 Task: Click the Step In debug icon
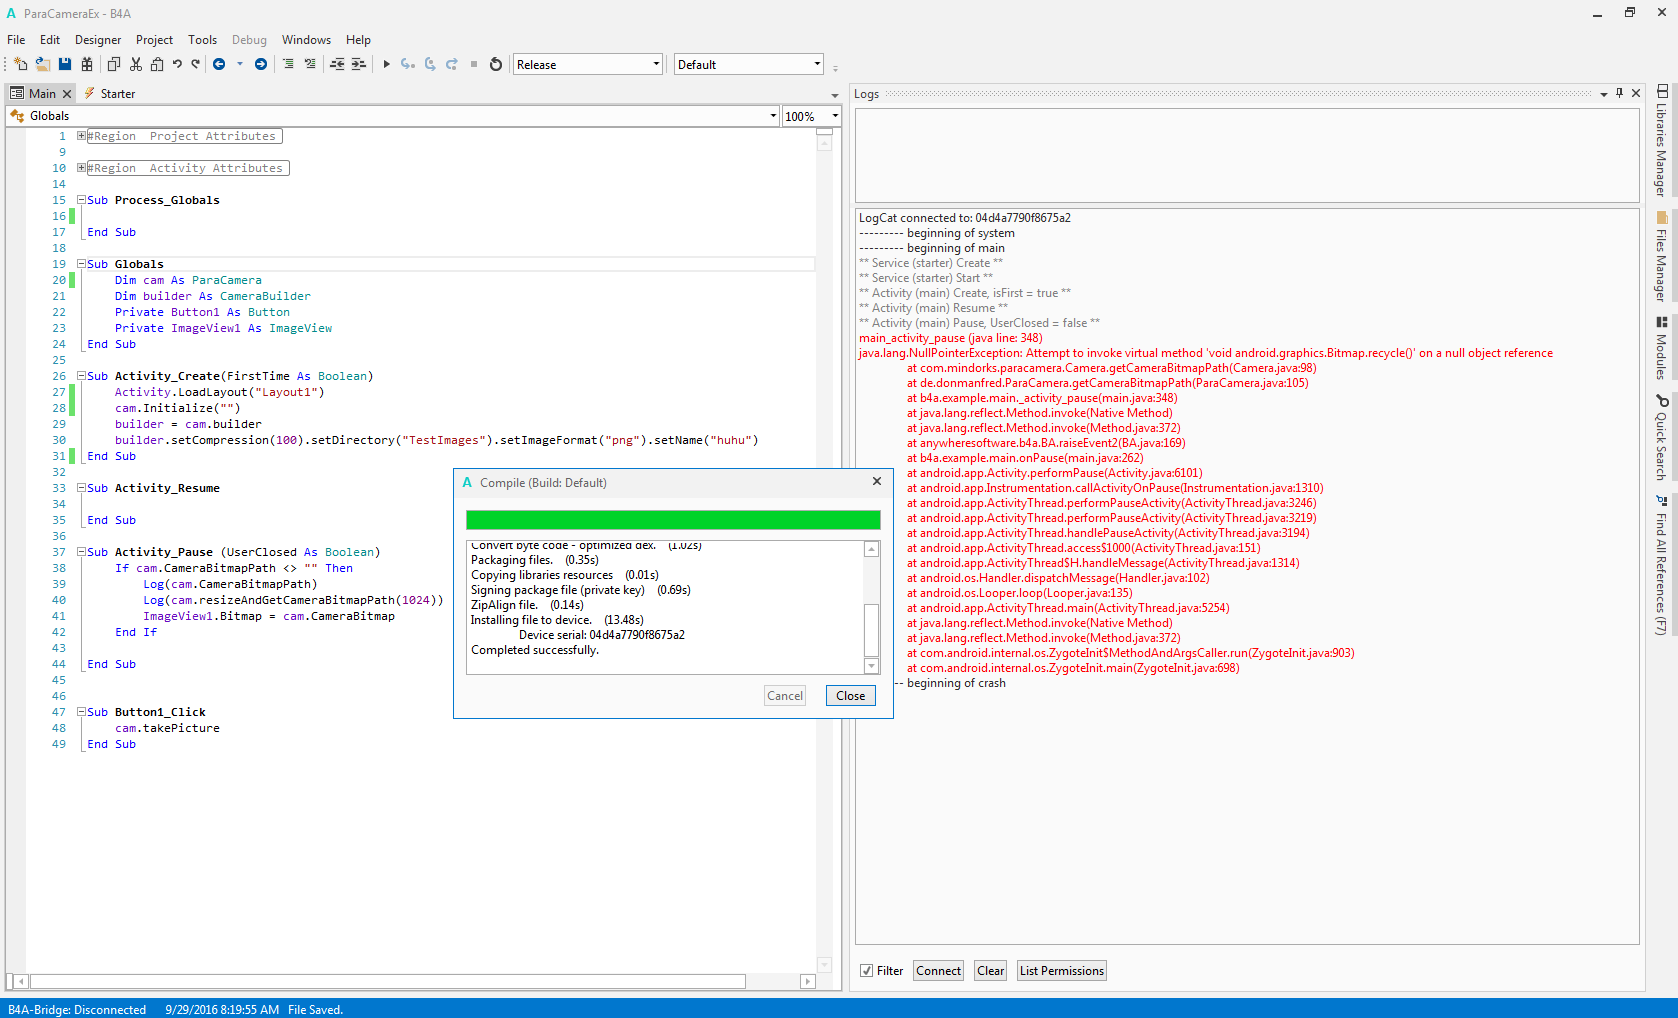[x=408, y=64]
